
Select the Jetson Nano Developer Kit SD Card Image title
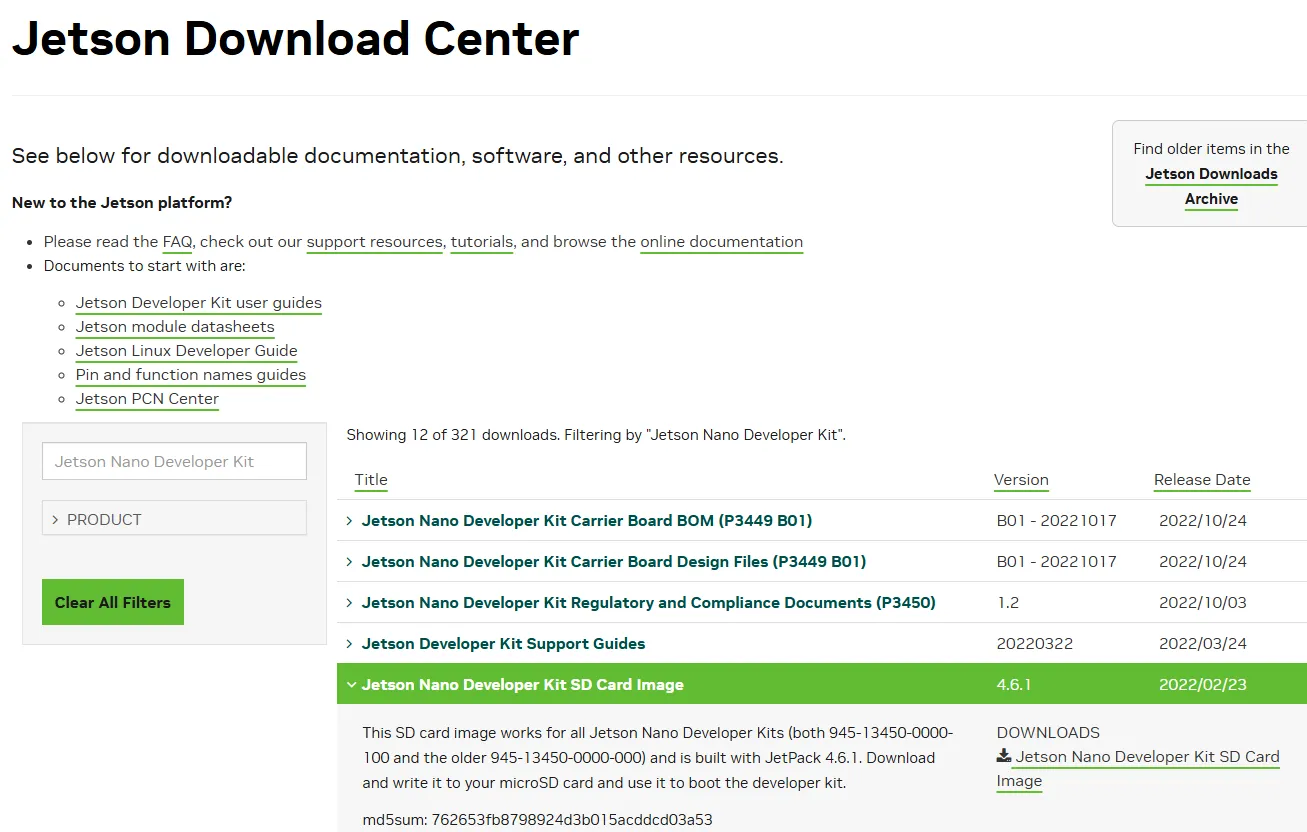pos(523,685)
